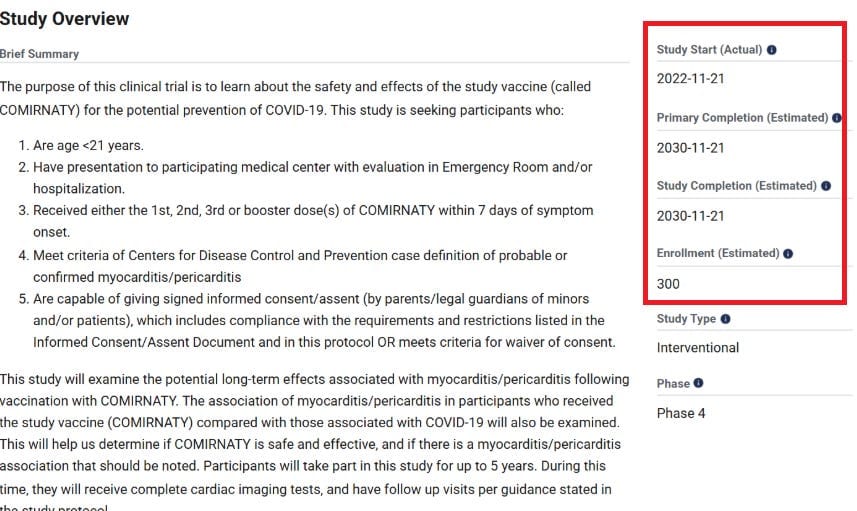The width and height of the screenshot is (857, 511).
Task: Select the Enrollment (Estimated) label text
Action: tap(718, 253)
